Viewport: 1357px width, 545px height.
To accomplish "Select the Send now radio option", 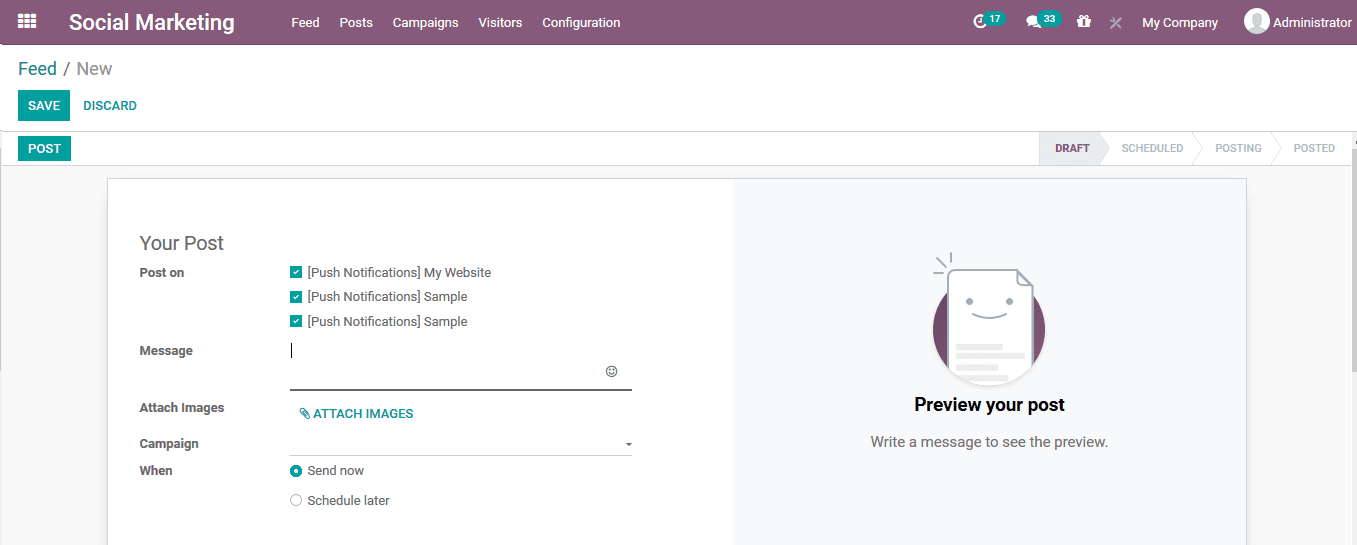I will 296,471.
